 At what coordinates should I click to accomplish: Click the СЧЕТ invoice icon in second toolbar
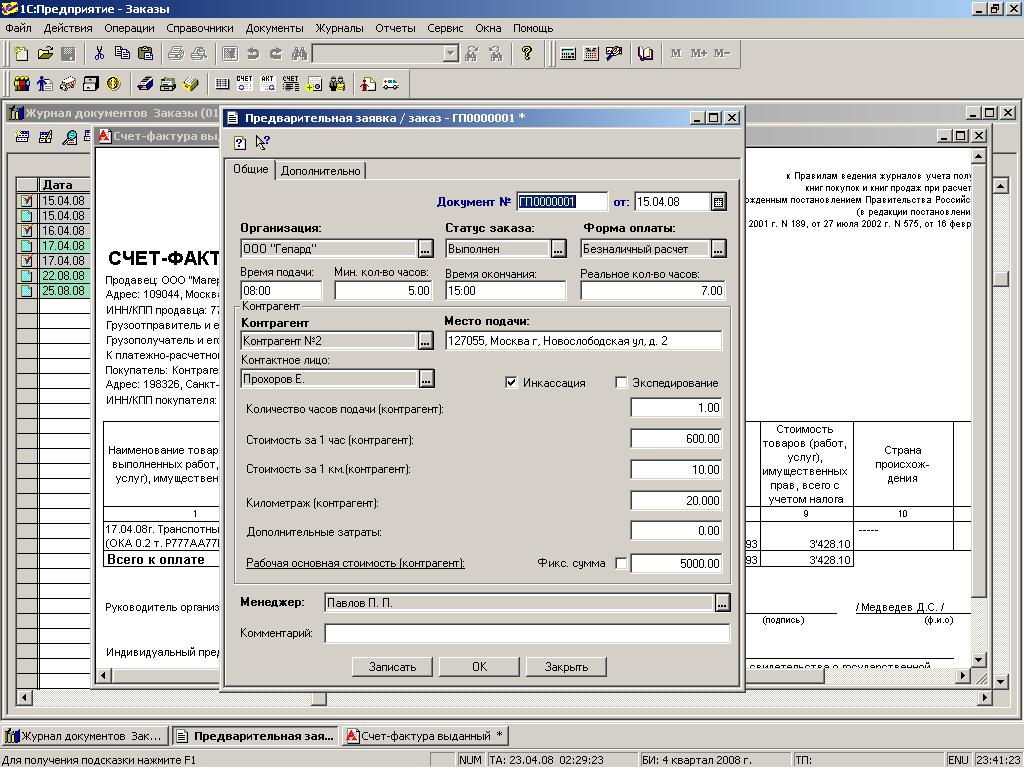245,84
